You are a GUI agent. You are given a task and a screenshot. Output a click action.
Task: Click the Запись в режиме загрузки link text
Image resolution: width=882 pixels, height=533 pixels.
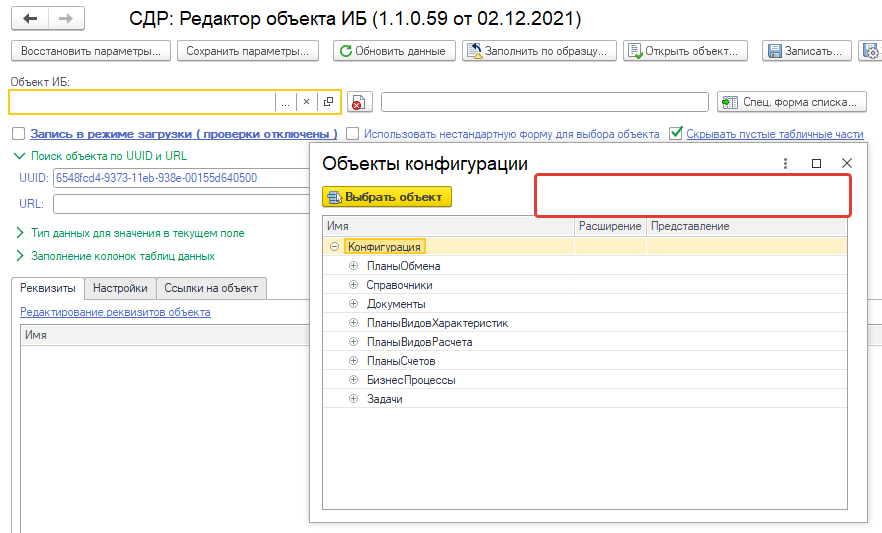tap(184, 134)
